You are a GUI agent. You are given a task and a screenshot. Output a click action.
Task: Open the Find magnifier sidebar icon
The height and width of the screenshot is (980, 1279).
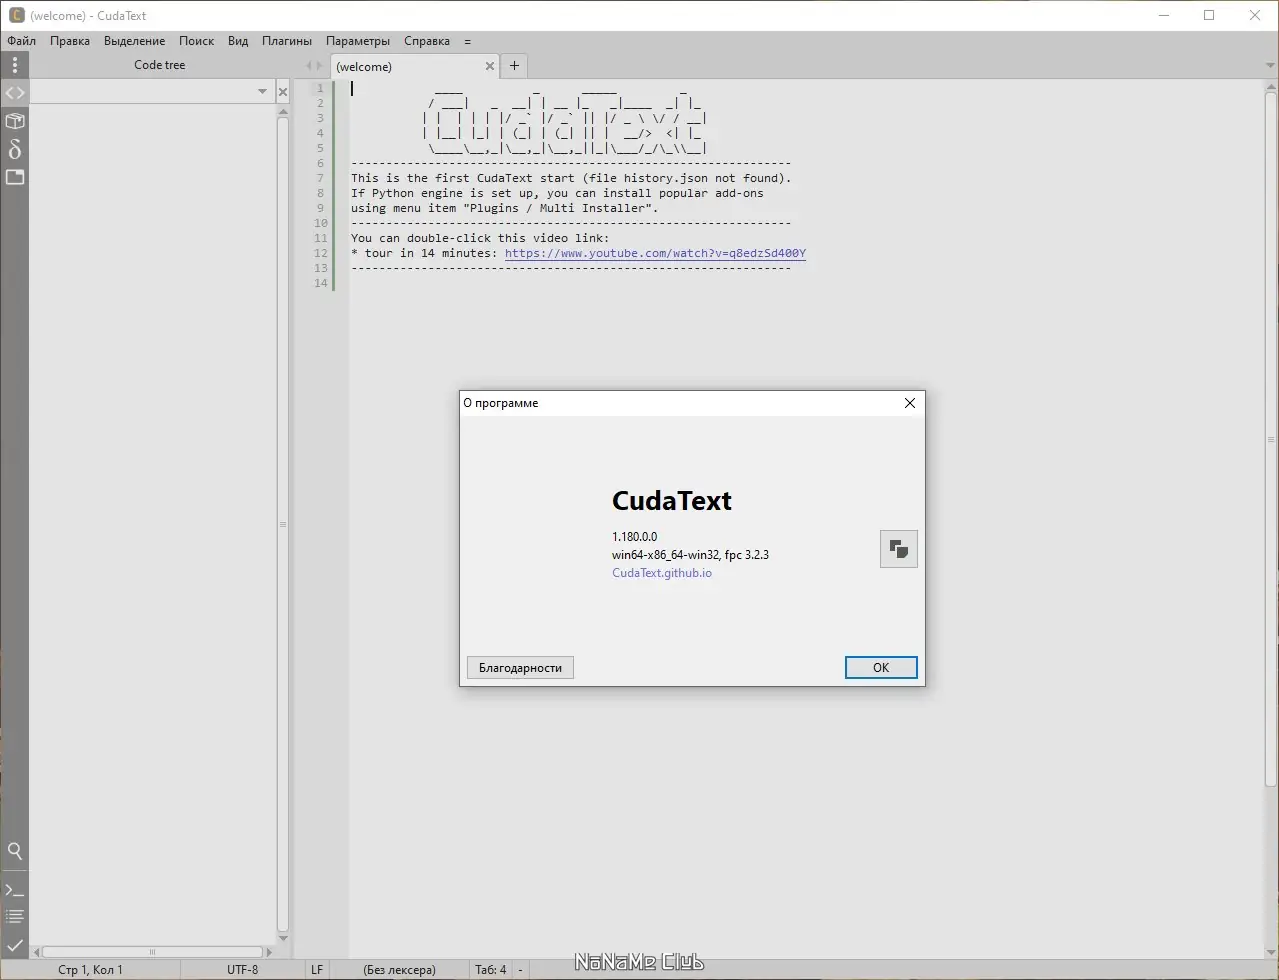pyautogui.click(x=14, y=852)
